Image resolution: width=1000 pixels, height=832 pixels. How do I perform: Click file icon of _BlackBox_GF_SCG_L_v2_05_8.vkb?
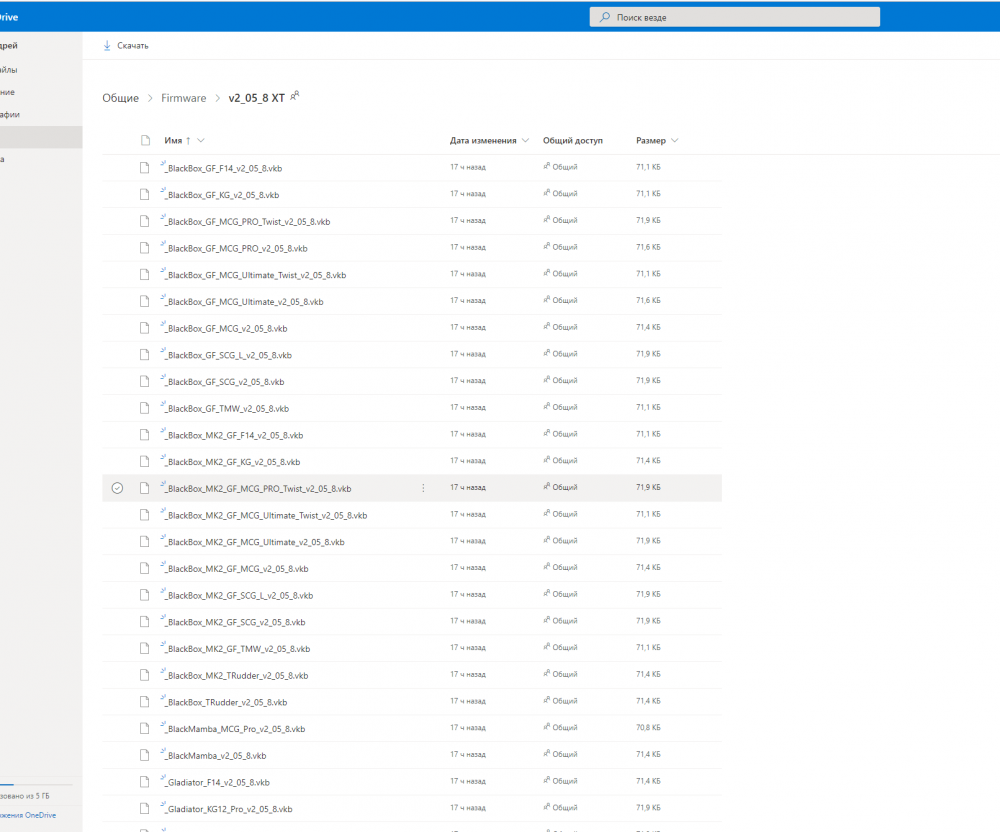pyautogui.click(x=145, y=355)
